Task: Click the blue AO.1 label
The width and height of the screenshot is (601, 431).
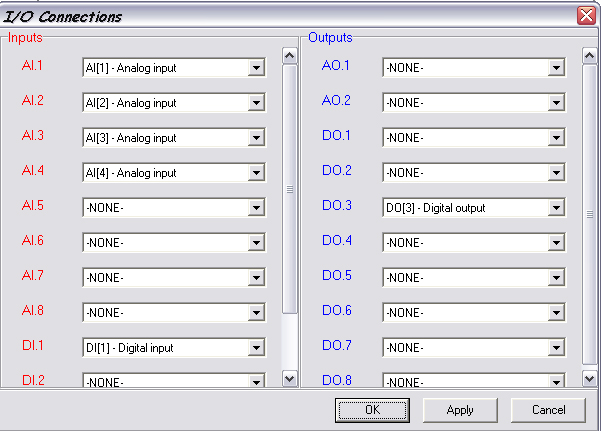Action: [x=336, y=66]
